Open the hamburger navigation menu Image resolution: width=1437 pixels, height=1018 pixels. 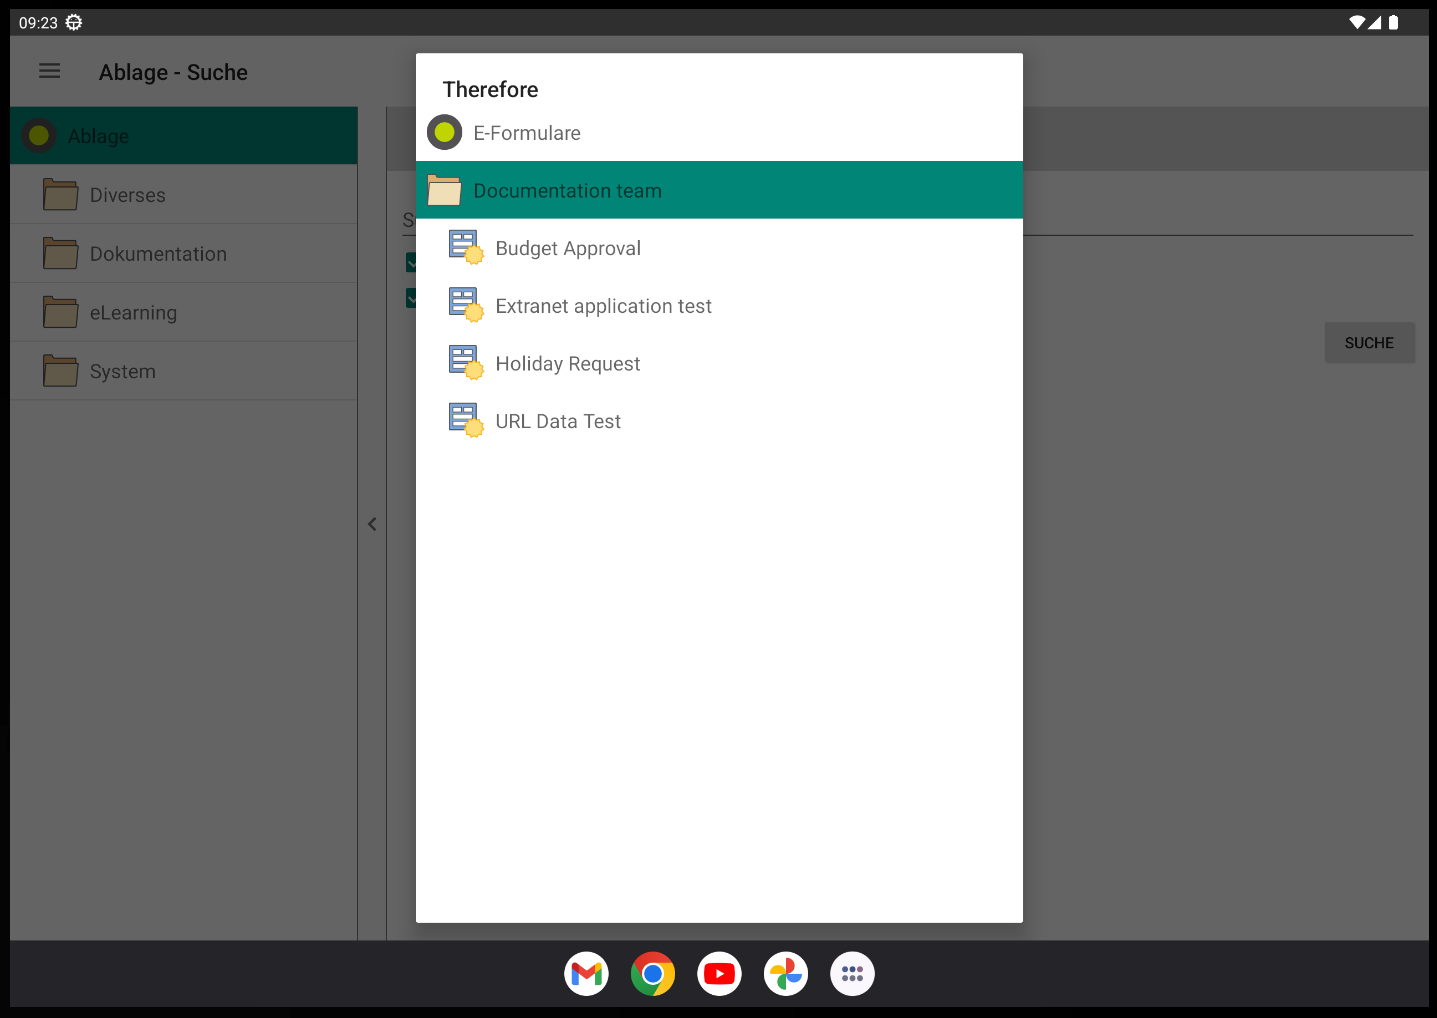pos(50,71)
